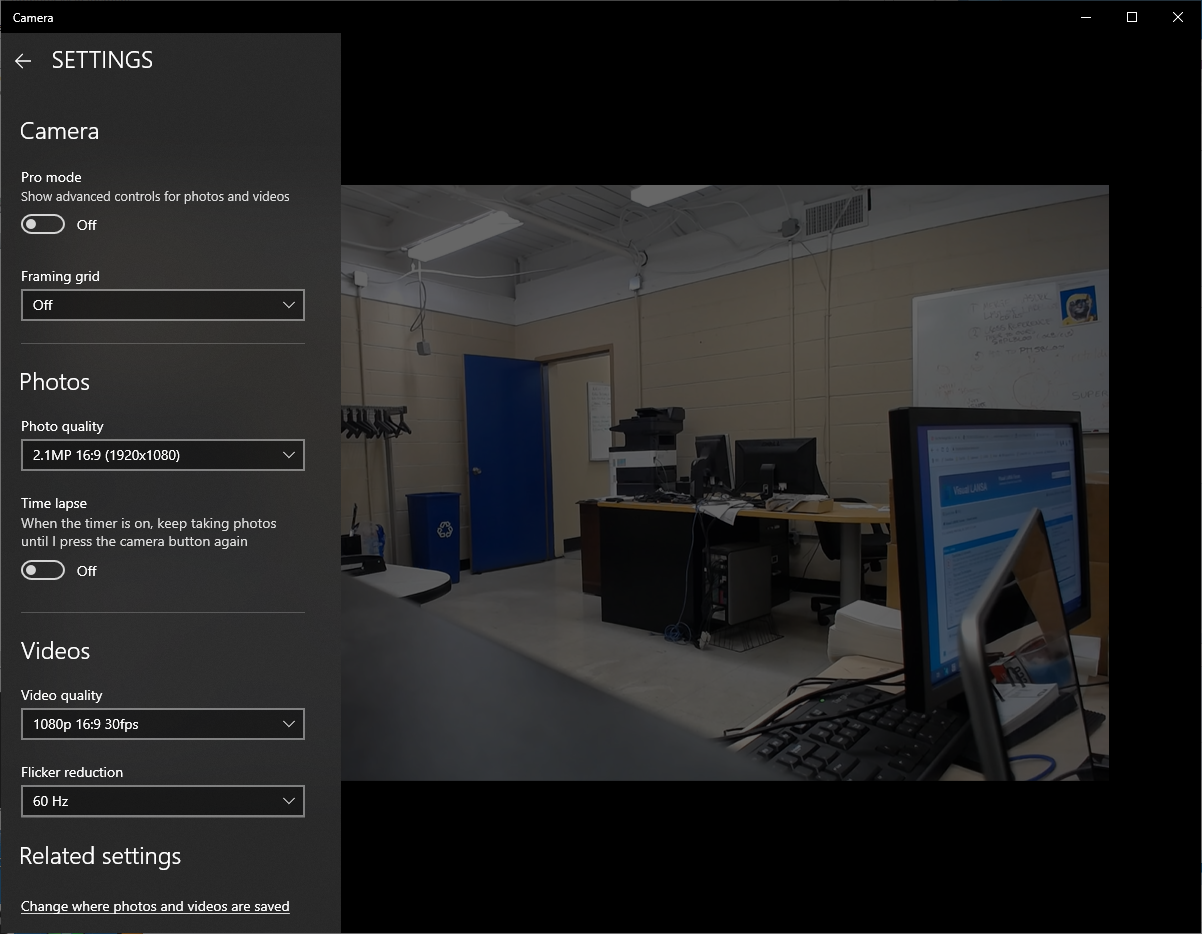Click the 'Framing grid' label

tap(60, 276)
